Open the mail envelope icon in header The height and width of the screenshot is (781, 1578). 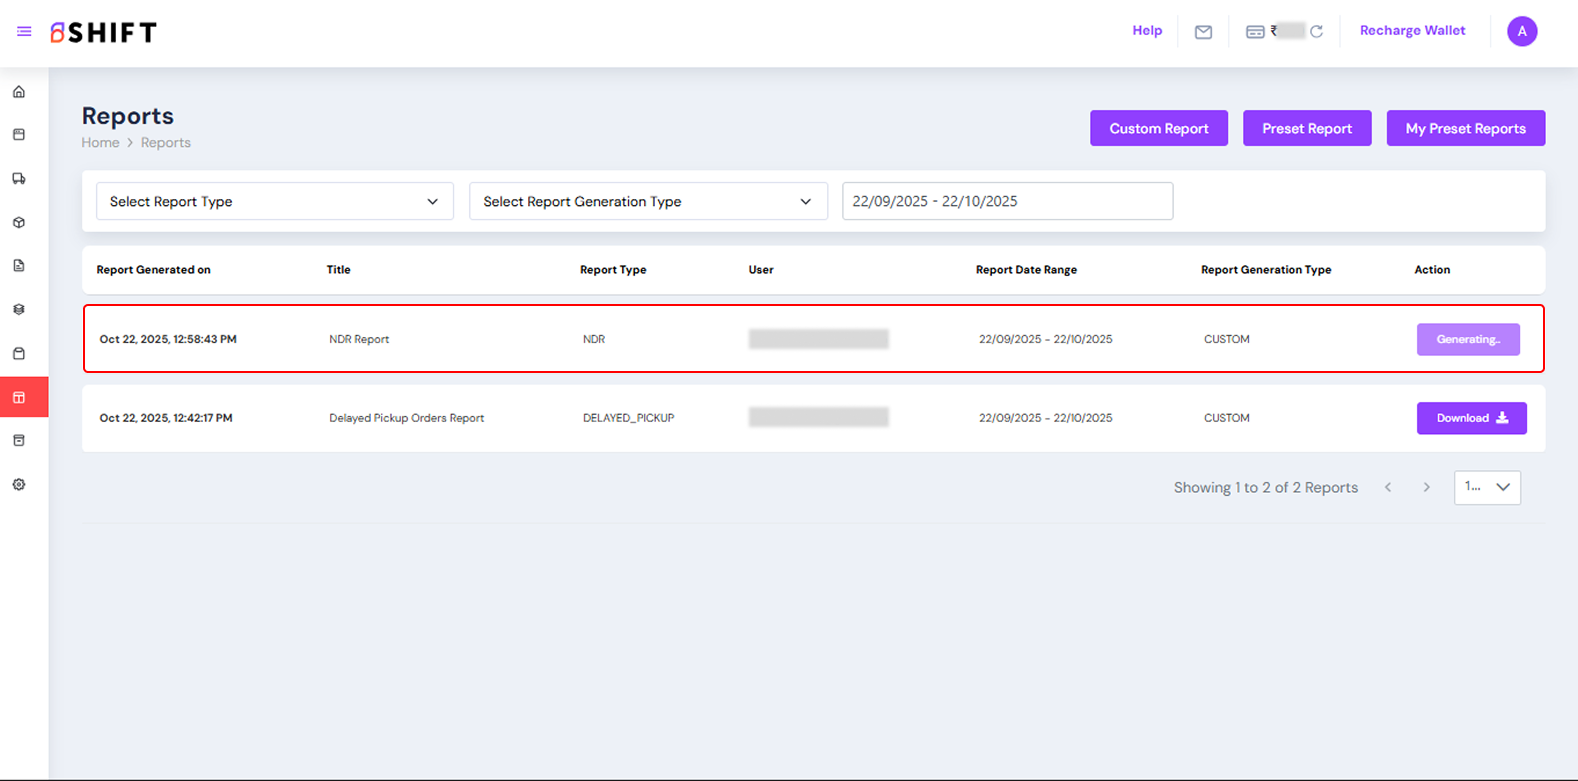1203,32
